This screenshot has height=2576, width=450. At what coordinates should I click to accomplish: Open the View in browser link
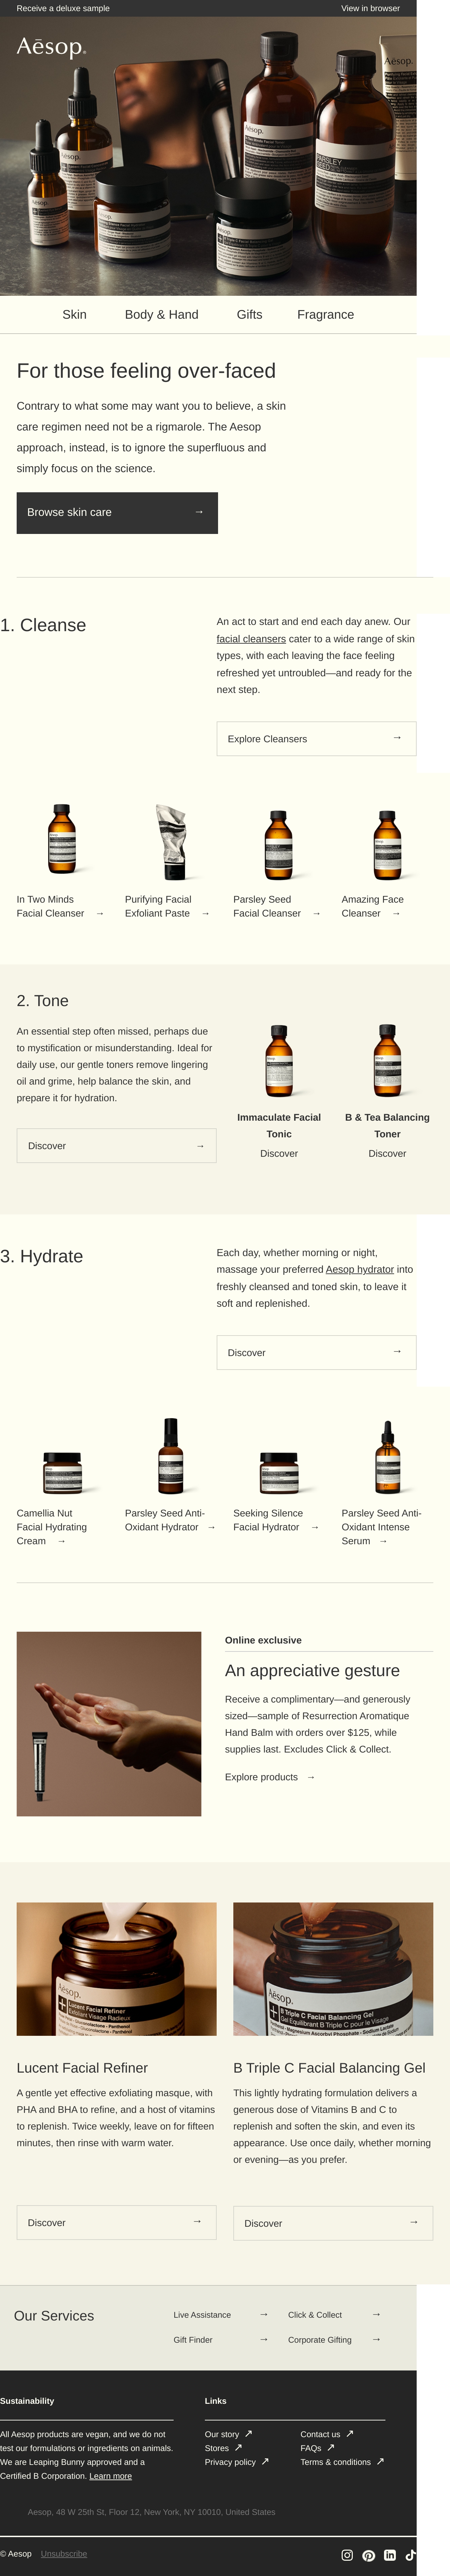click(370, 8)
